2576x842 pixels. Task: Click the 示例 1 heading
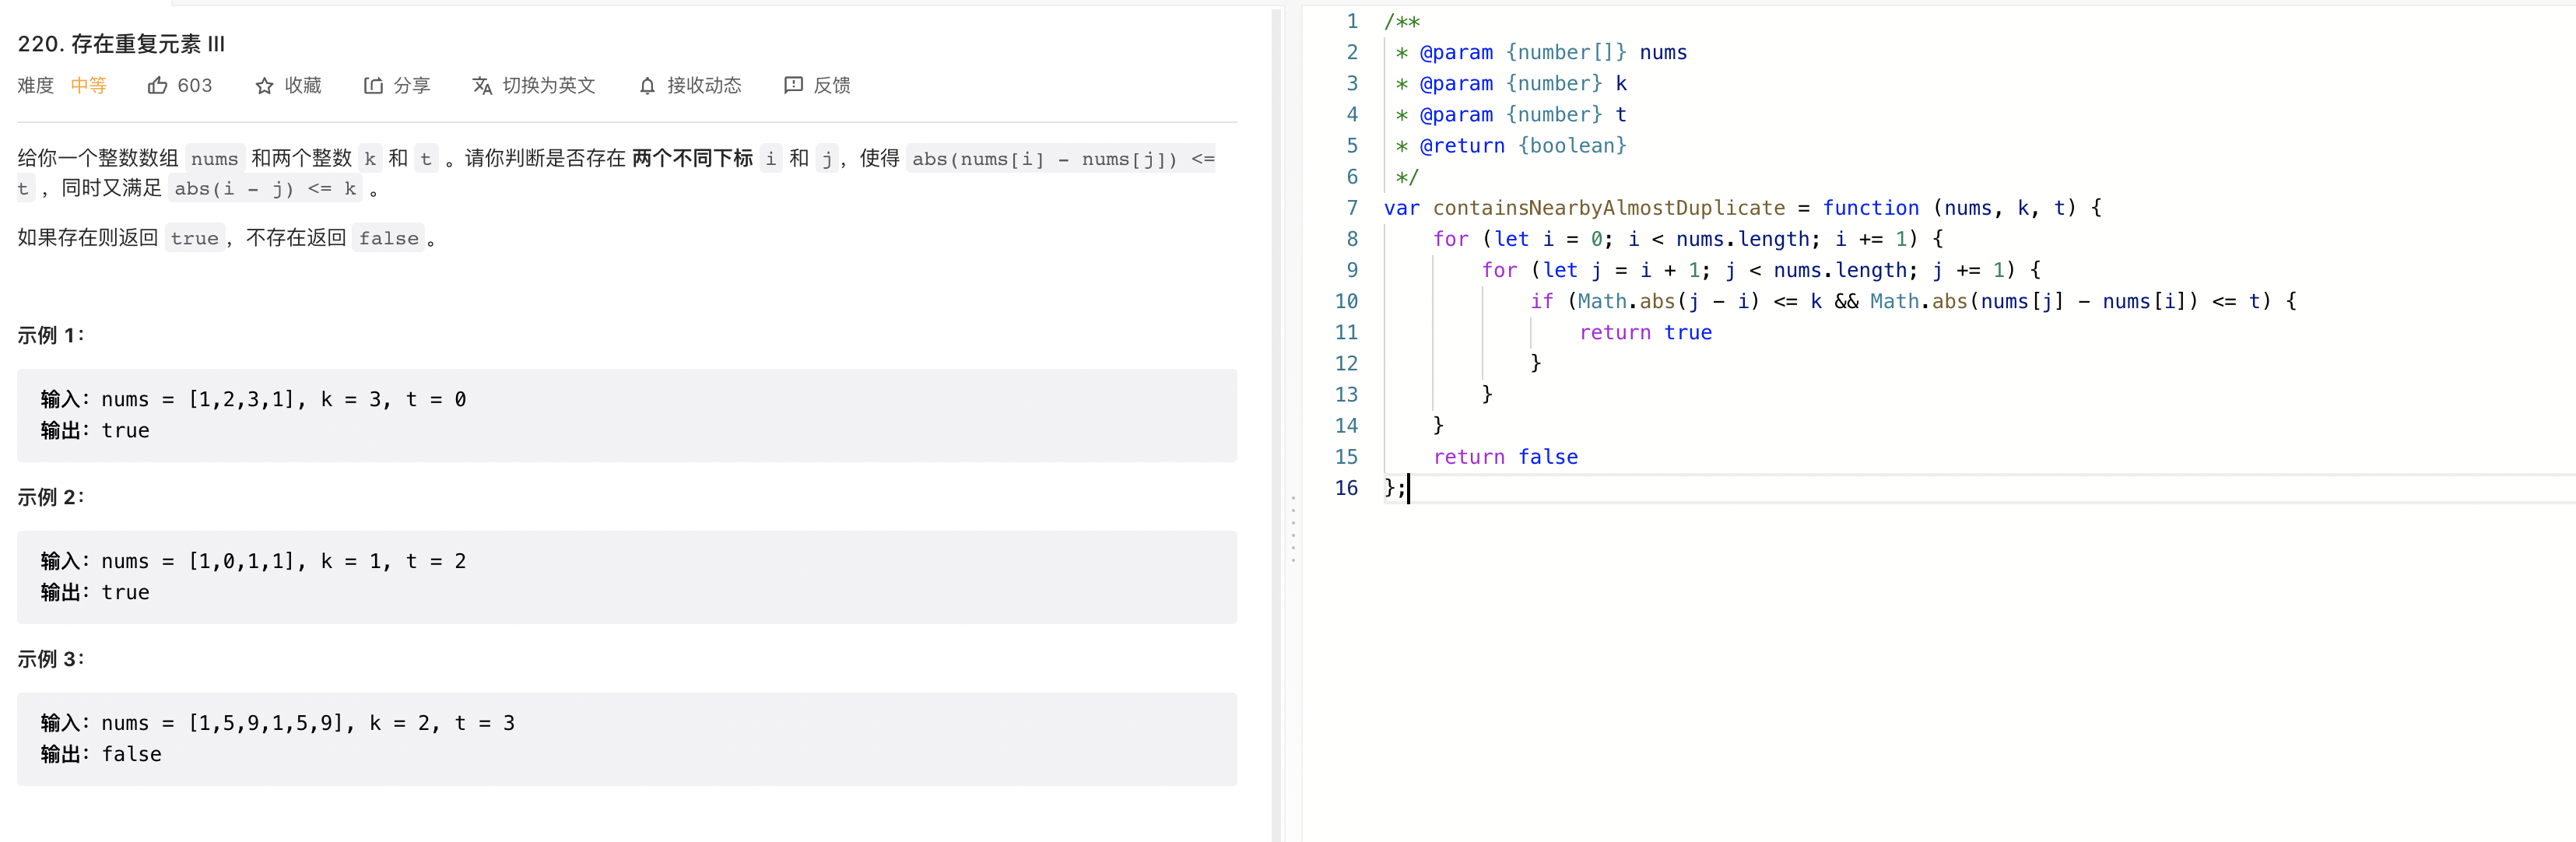pyautogui.click(x=51, y=336)
